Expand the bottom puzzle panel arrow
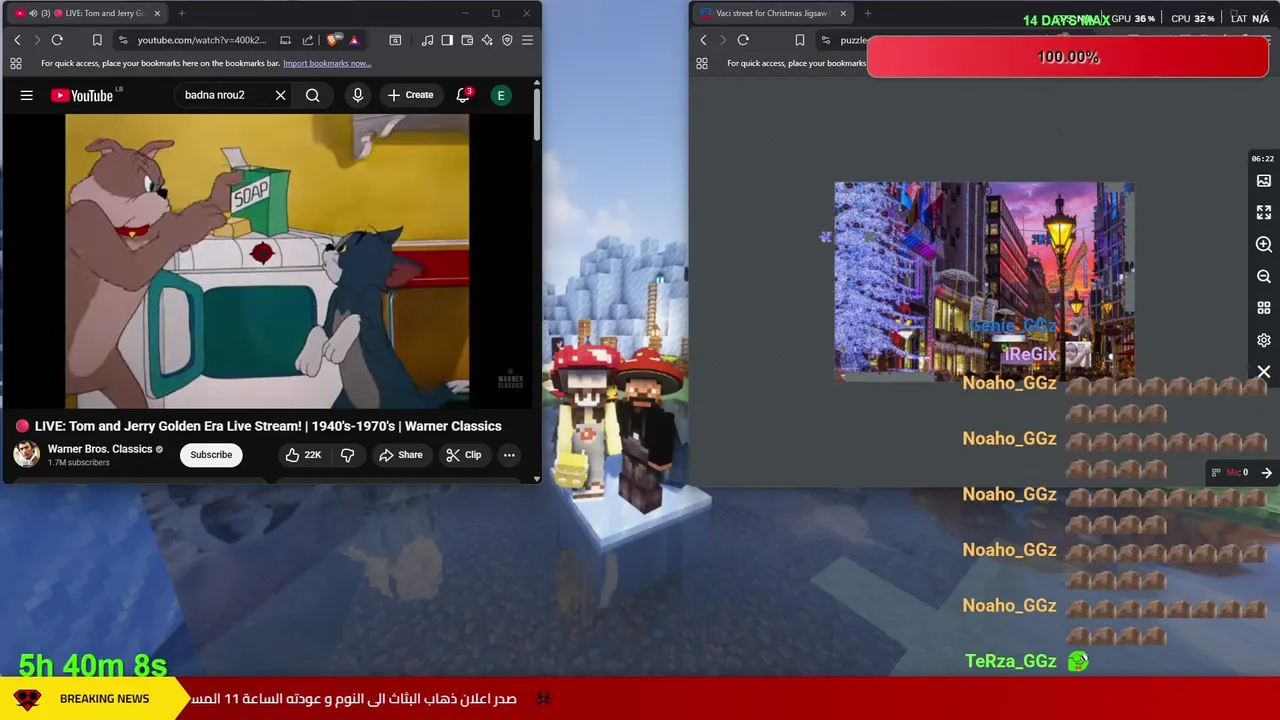 1266,473
